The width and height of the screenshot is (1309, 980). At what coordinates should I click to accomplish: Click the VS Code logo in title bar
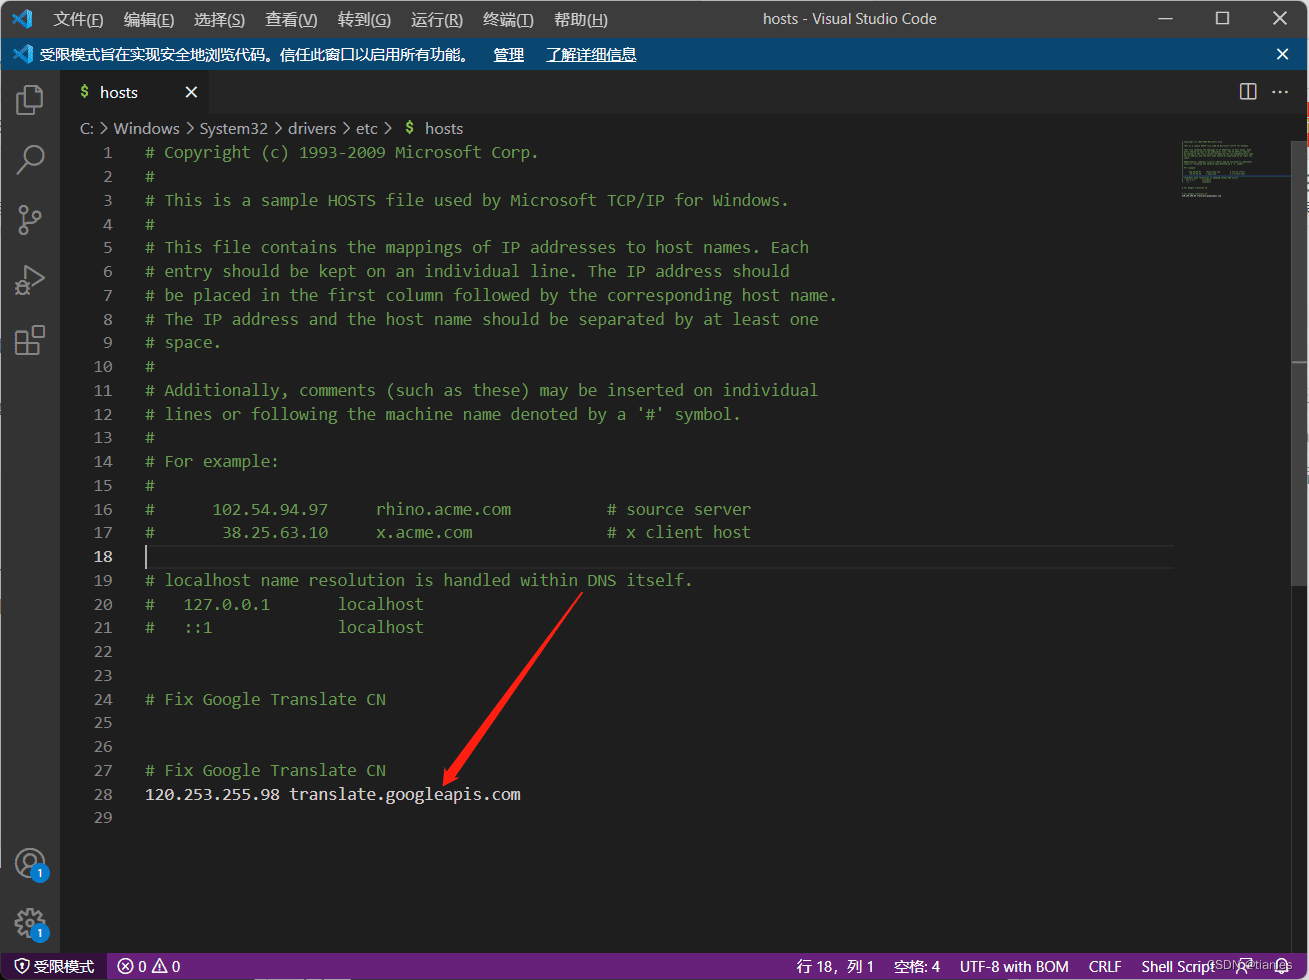pos(22,19)
